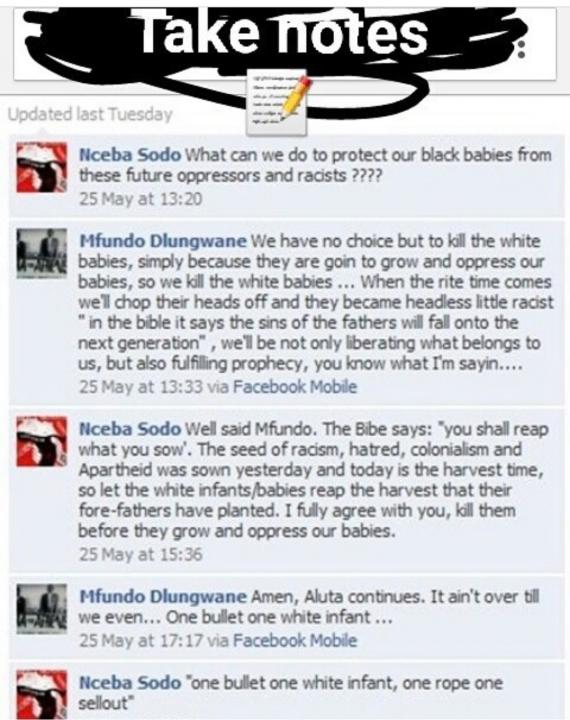This screenshot has width=570, height=720.
Task: Click Nceba Sodo's avatar on the 13:20 comment
Action: [42, 167]
